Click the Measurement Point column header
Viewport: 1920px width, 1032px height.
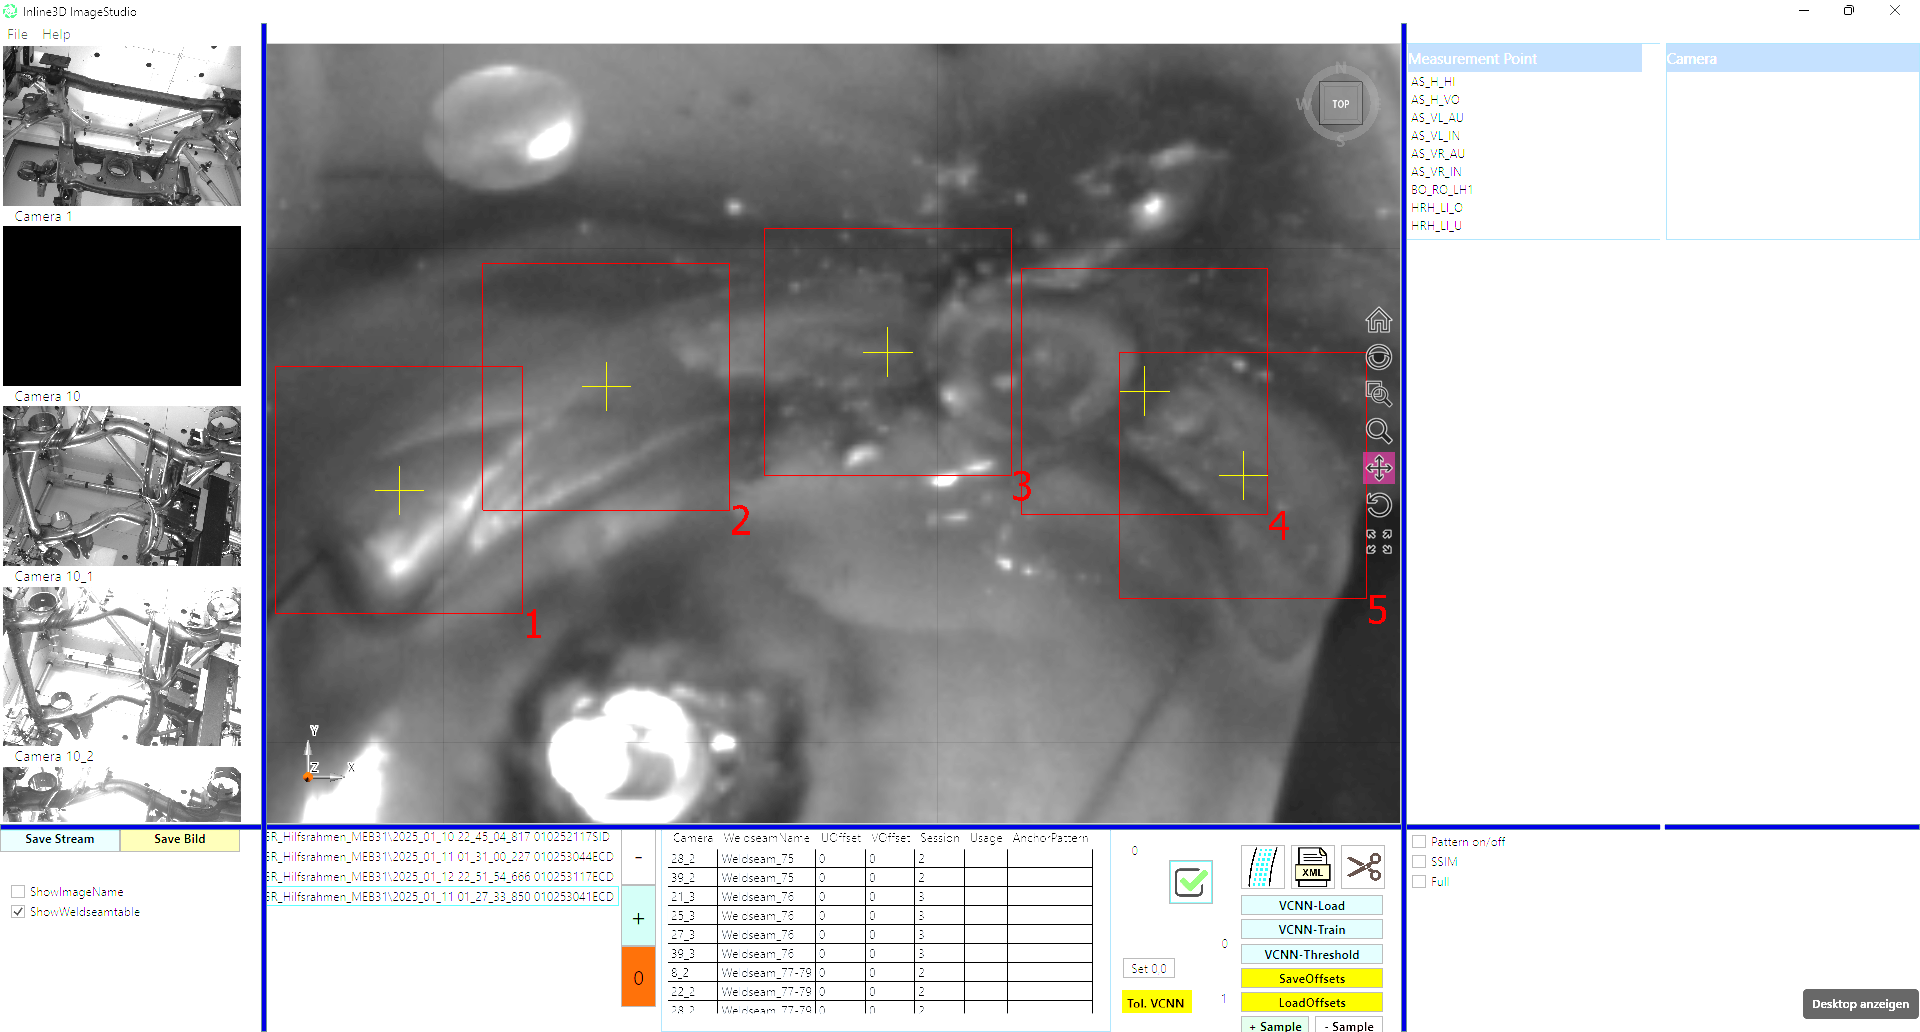[x=1525, y=59]
